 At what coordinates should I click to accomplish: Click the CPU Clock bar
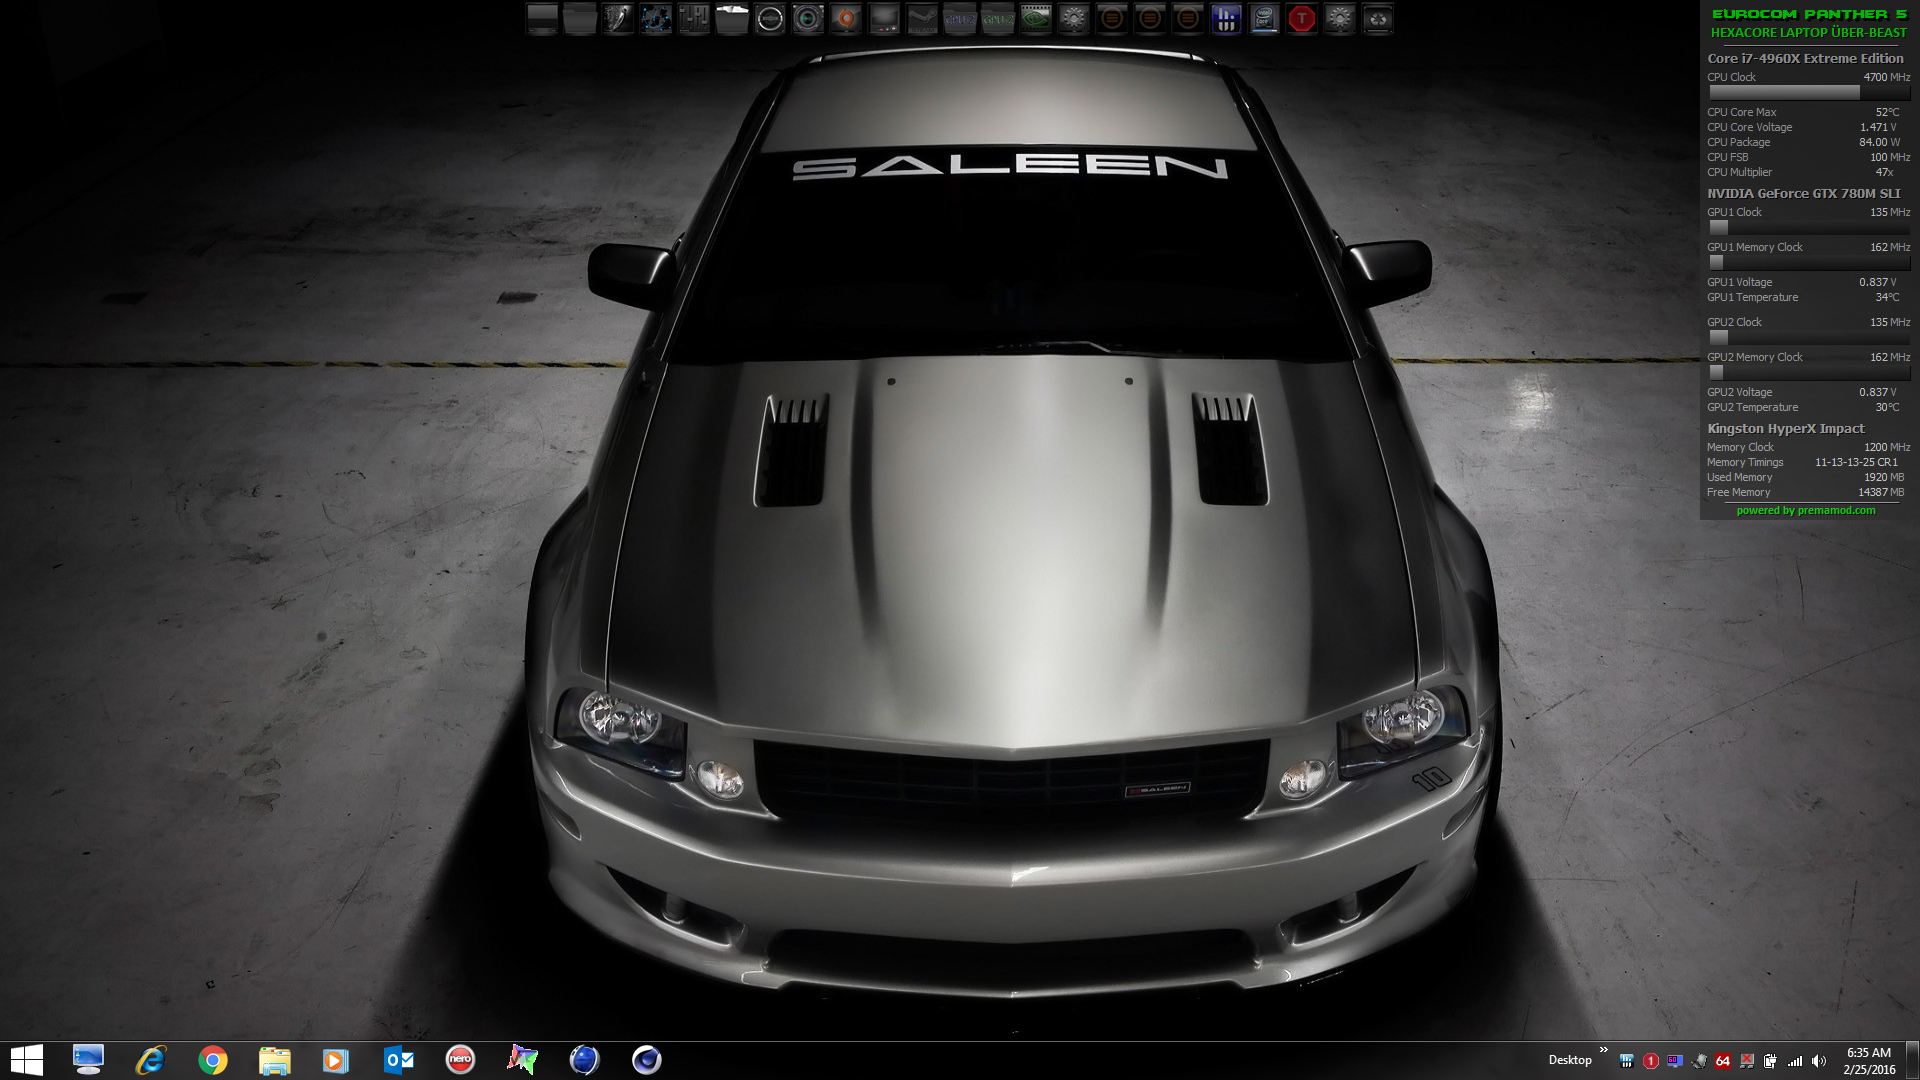(1808, 92)
